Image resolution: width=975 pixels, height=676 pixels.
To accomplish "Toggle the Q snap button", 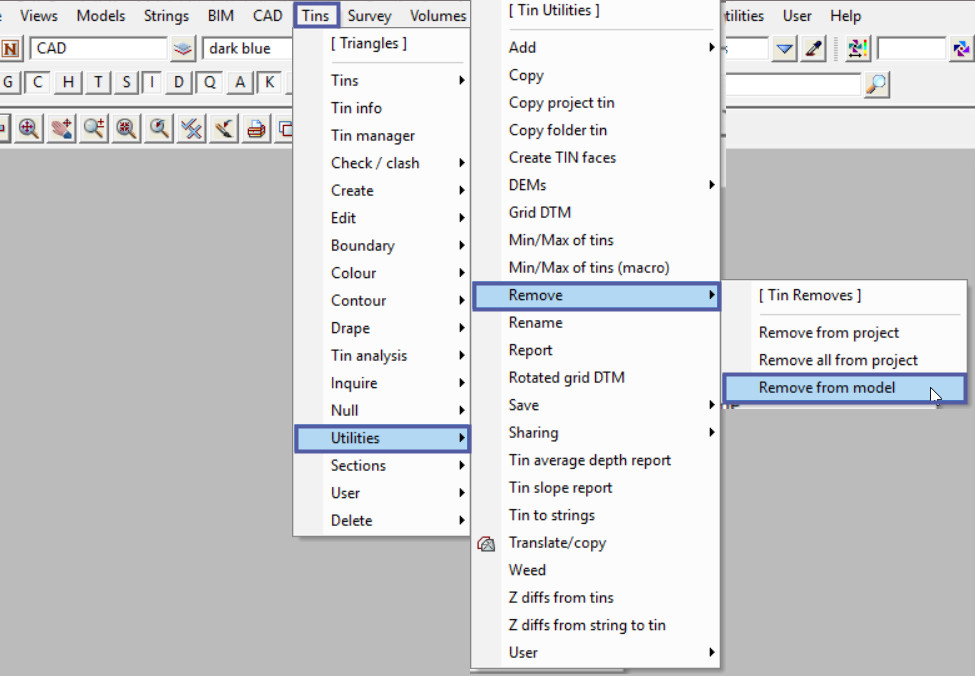I will click(x=210, y=83).
